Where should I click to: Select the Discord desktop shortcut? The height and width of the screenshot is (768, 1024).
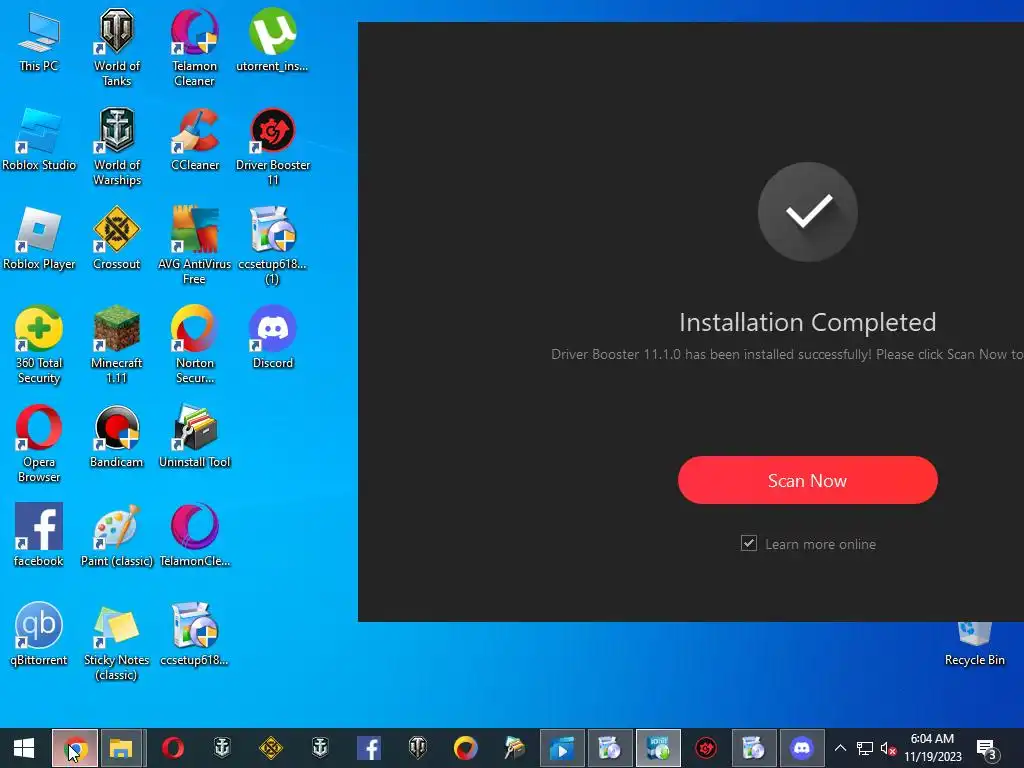click(273, 338)
